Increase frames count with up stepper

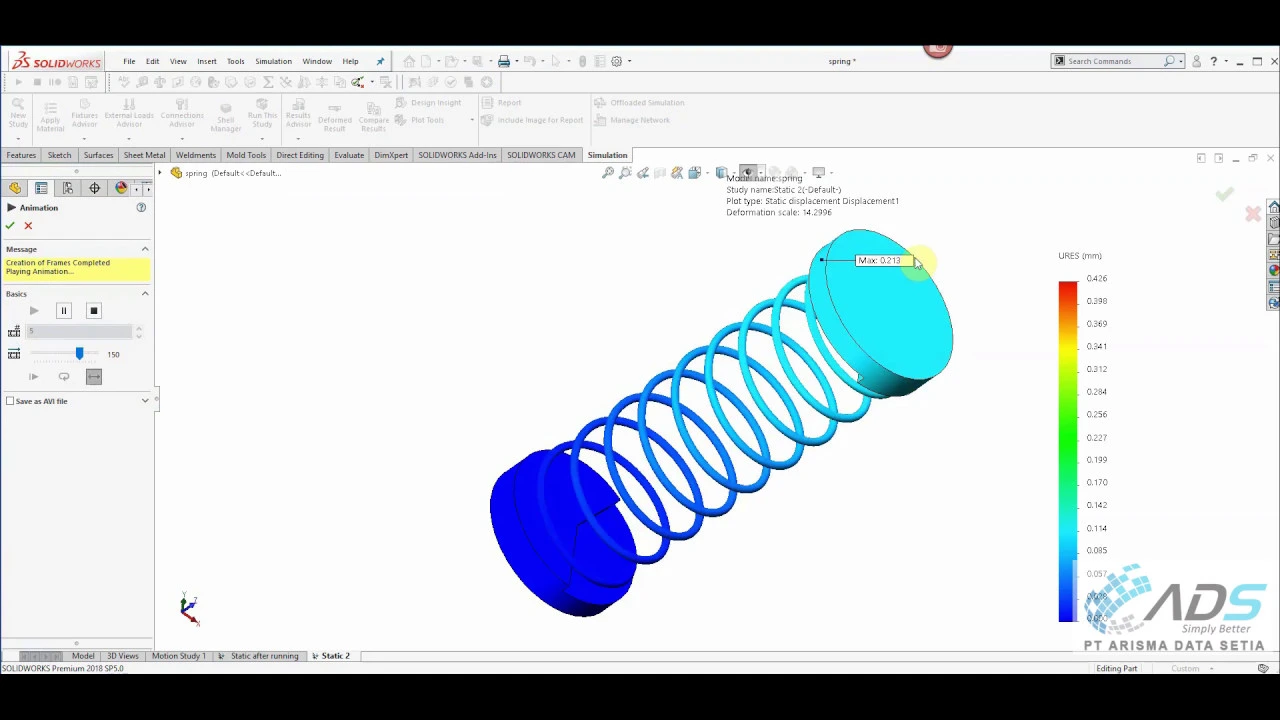pyautogui.click(x=138, y=328)
